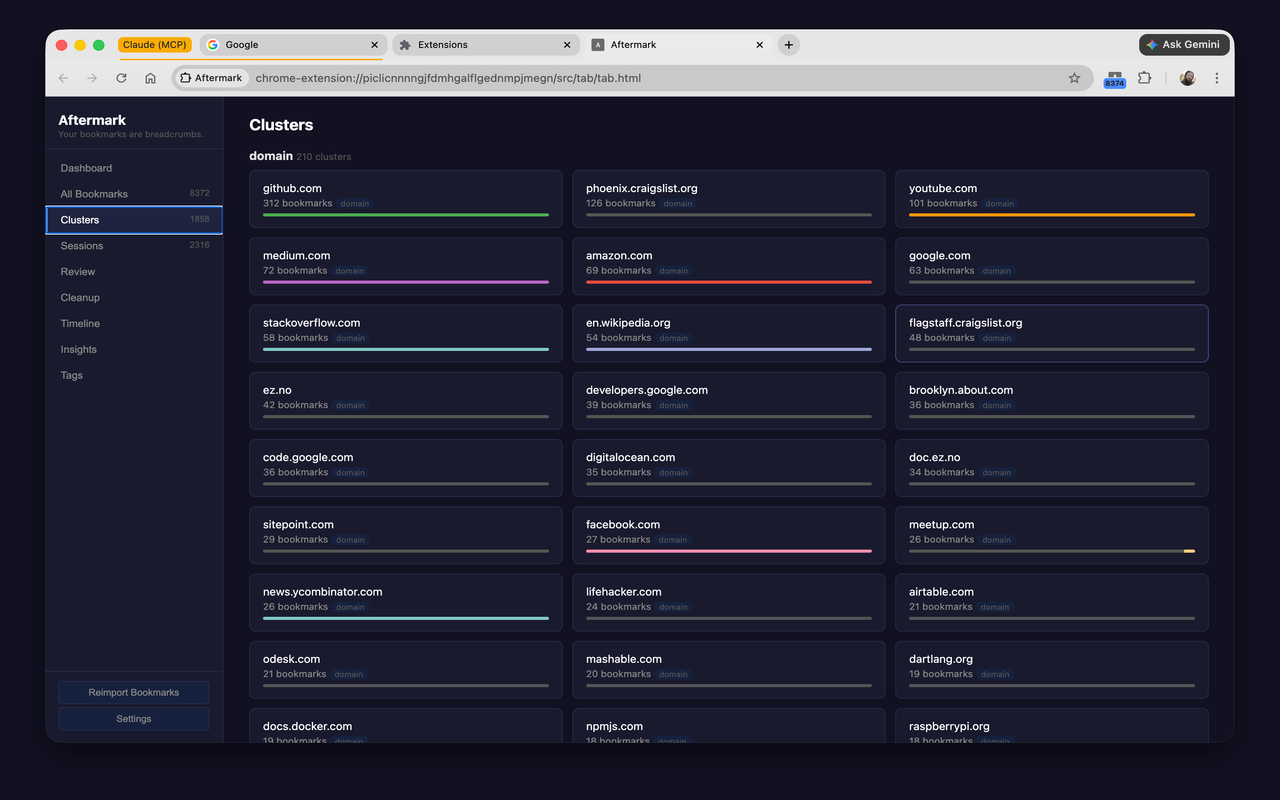Select Insights in the sidebar
1280x800 pixels.
point(134,350)
